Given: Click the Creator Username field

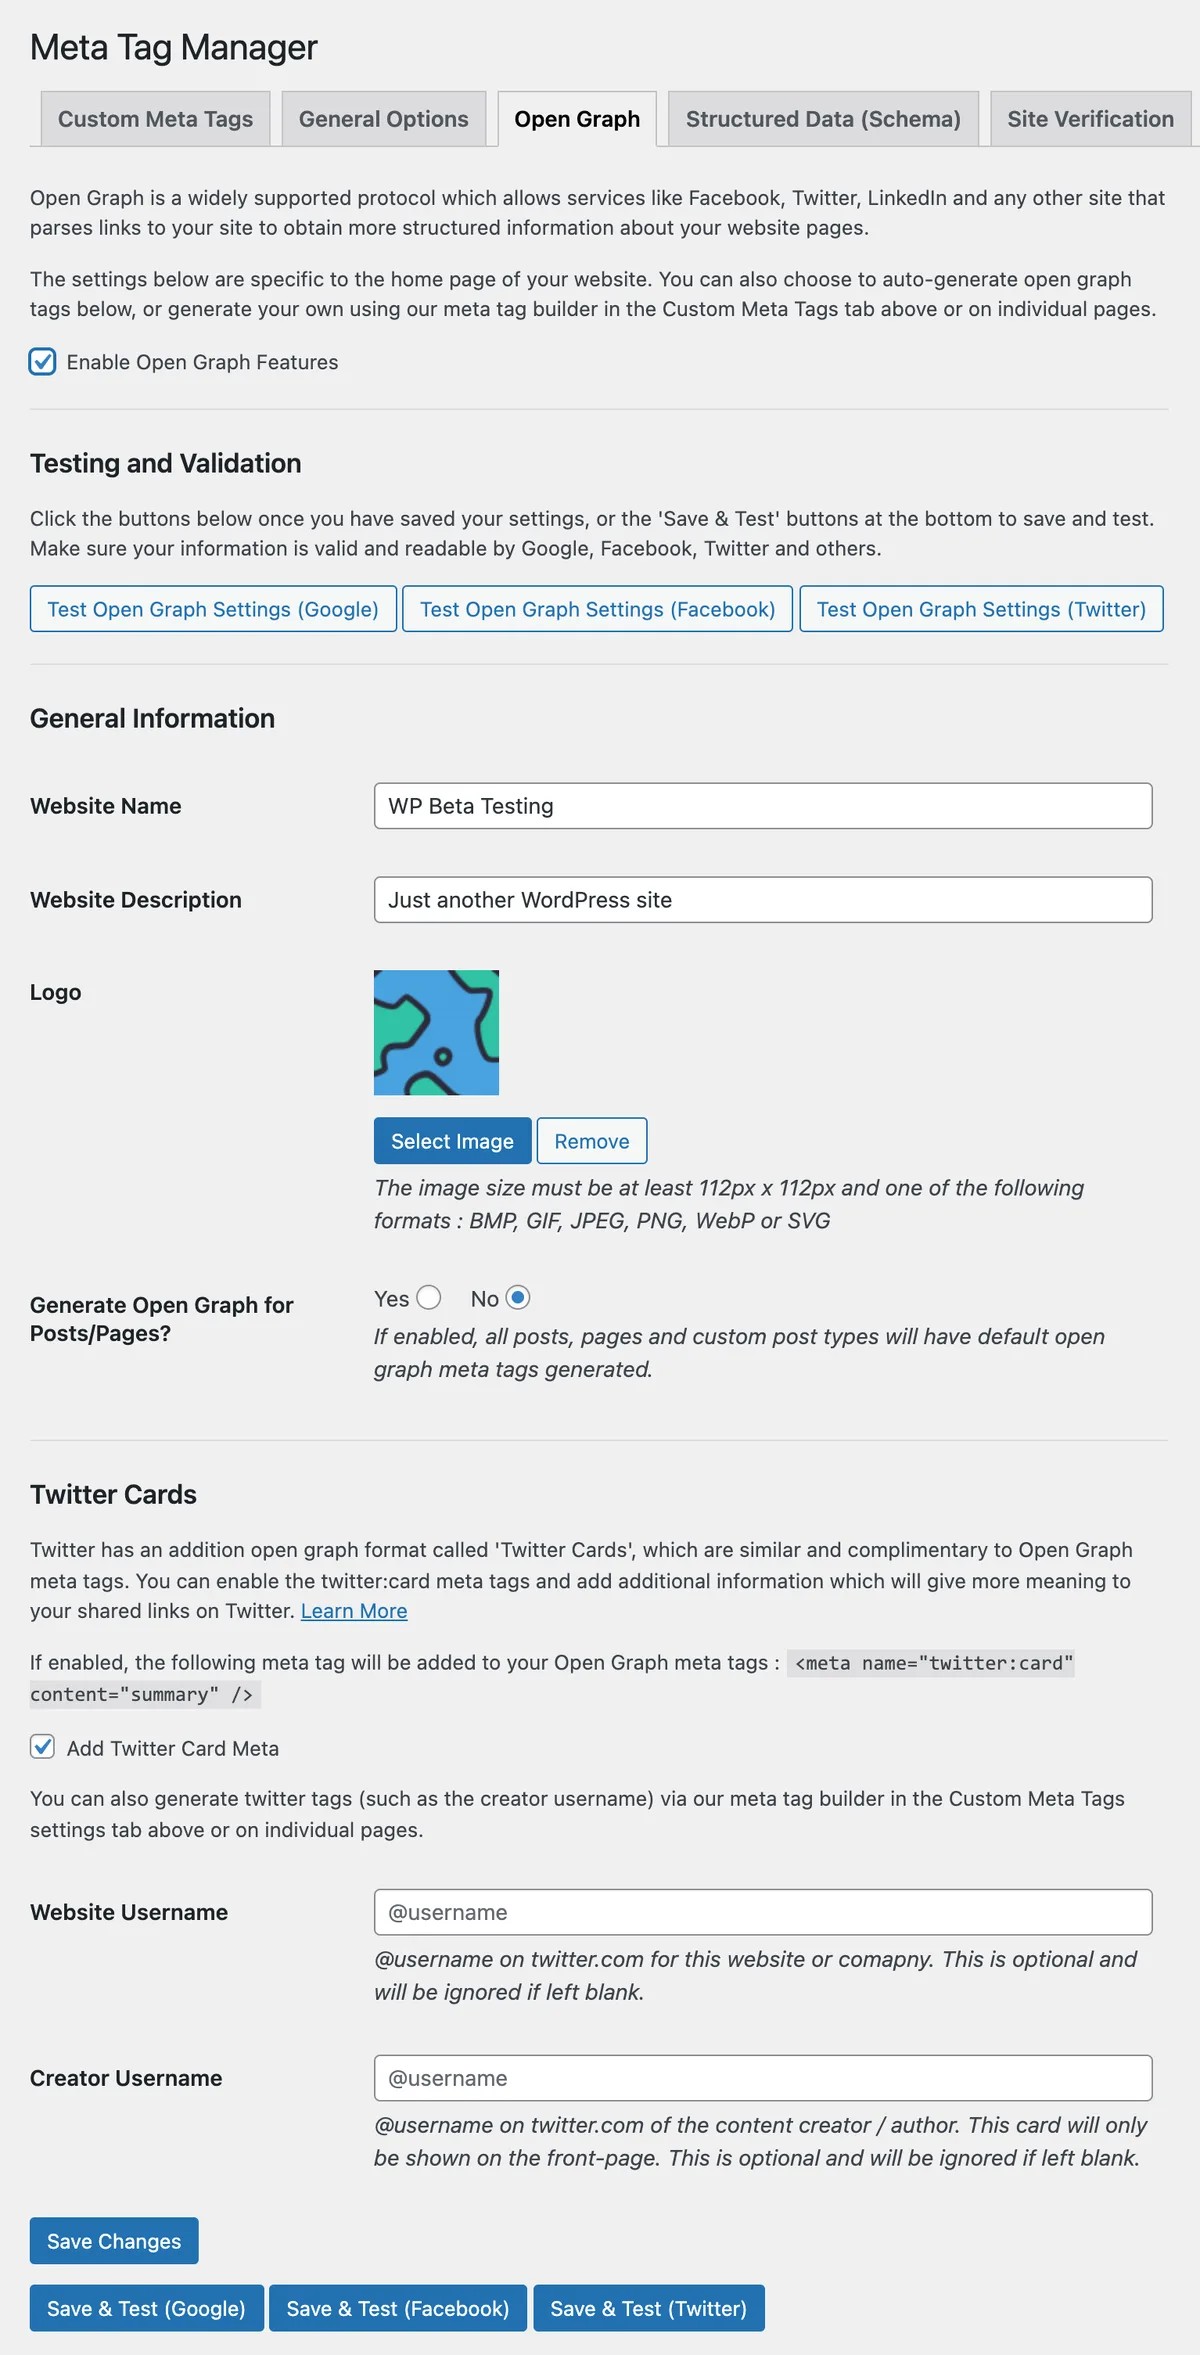Looking at the screenshot, I should [763, 2078].
